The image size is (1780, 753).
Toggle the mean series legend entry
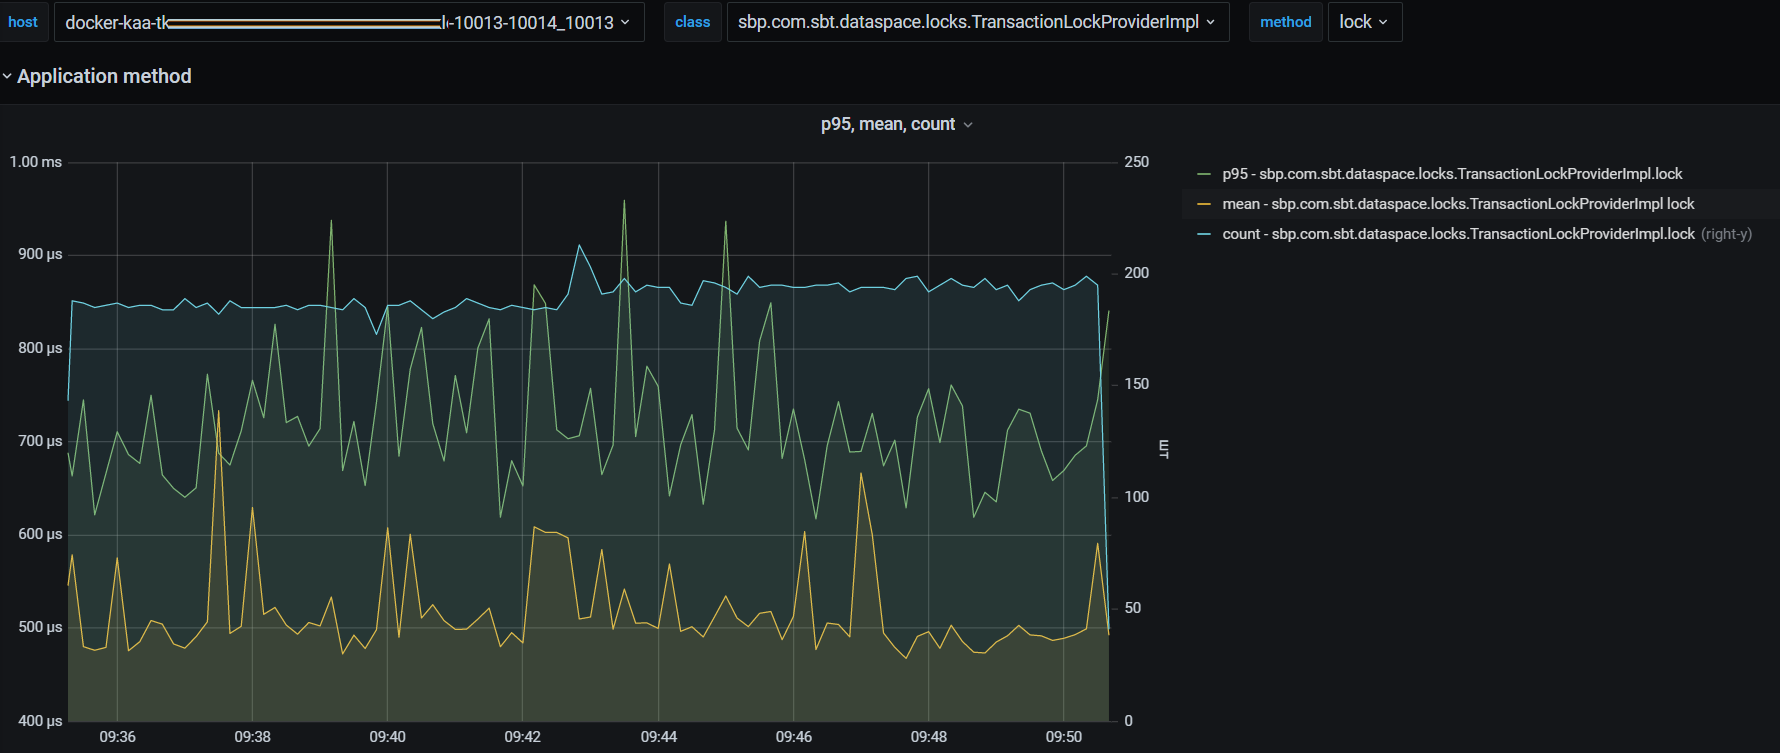coord(1458,204)
